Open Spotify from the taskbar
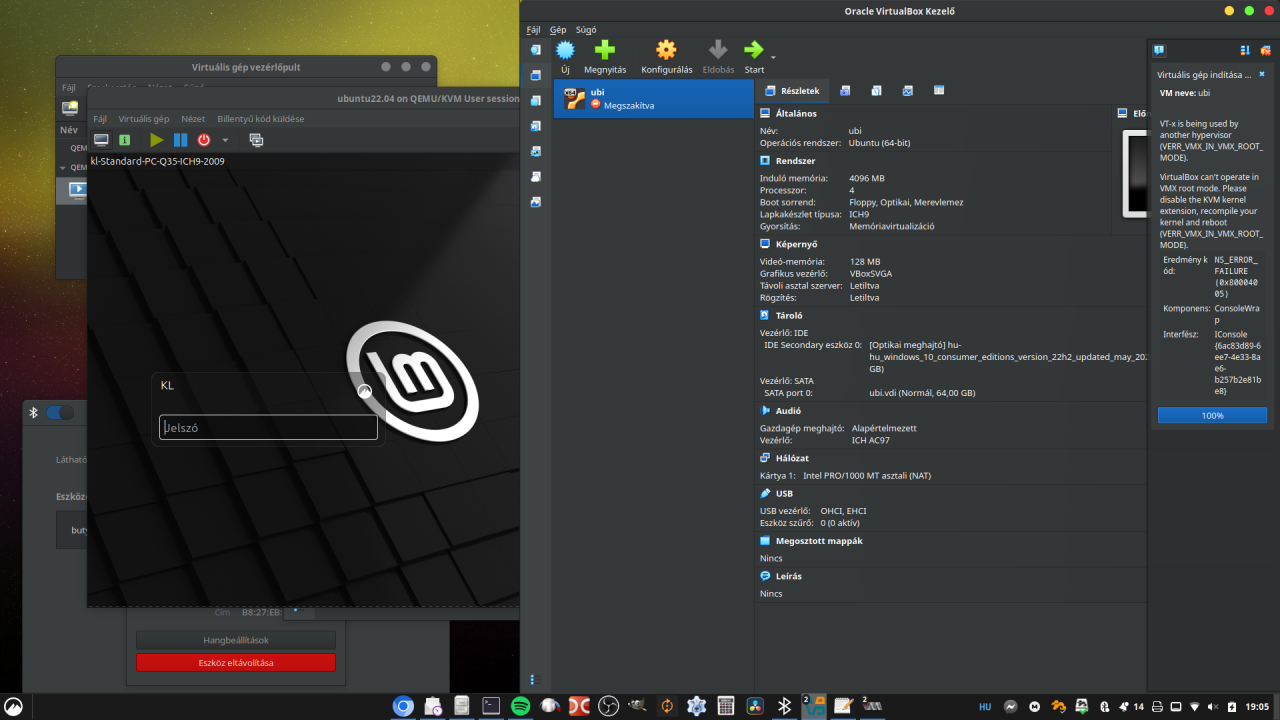 coord(520,706)
